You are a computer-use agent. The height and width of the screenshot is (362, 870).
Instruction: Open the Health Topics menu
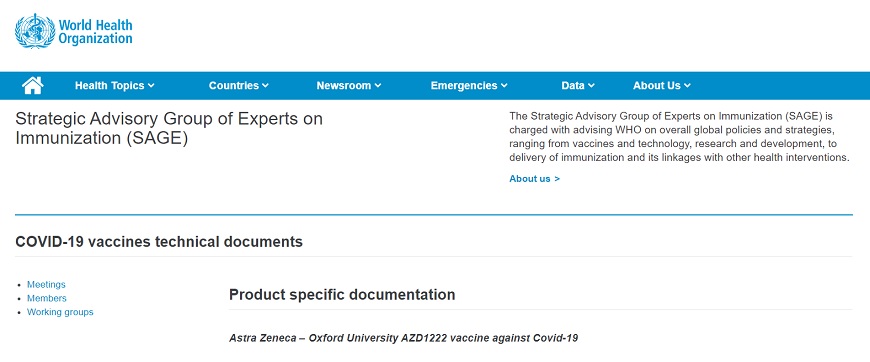[115, 86]
